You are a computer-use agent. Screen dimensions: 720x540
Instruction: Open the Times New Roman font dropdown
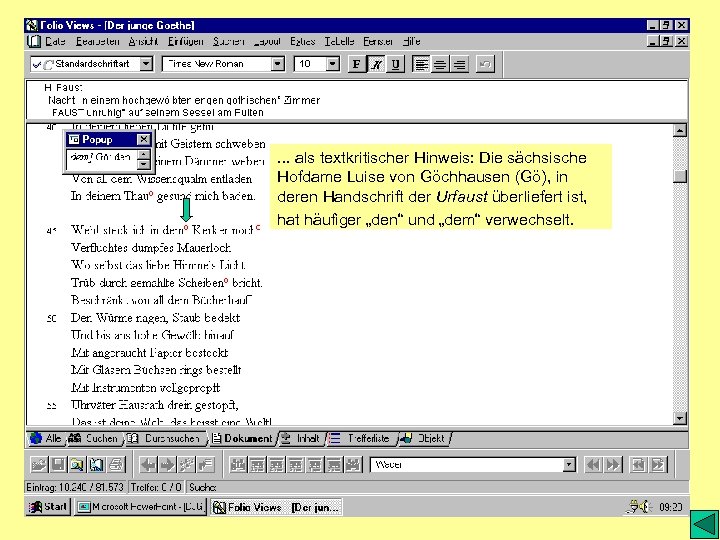pos(277,64)
